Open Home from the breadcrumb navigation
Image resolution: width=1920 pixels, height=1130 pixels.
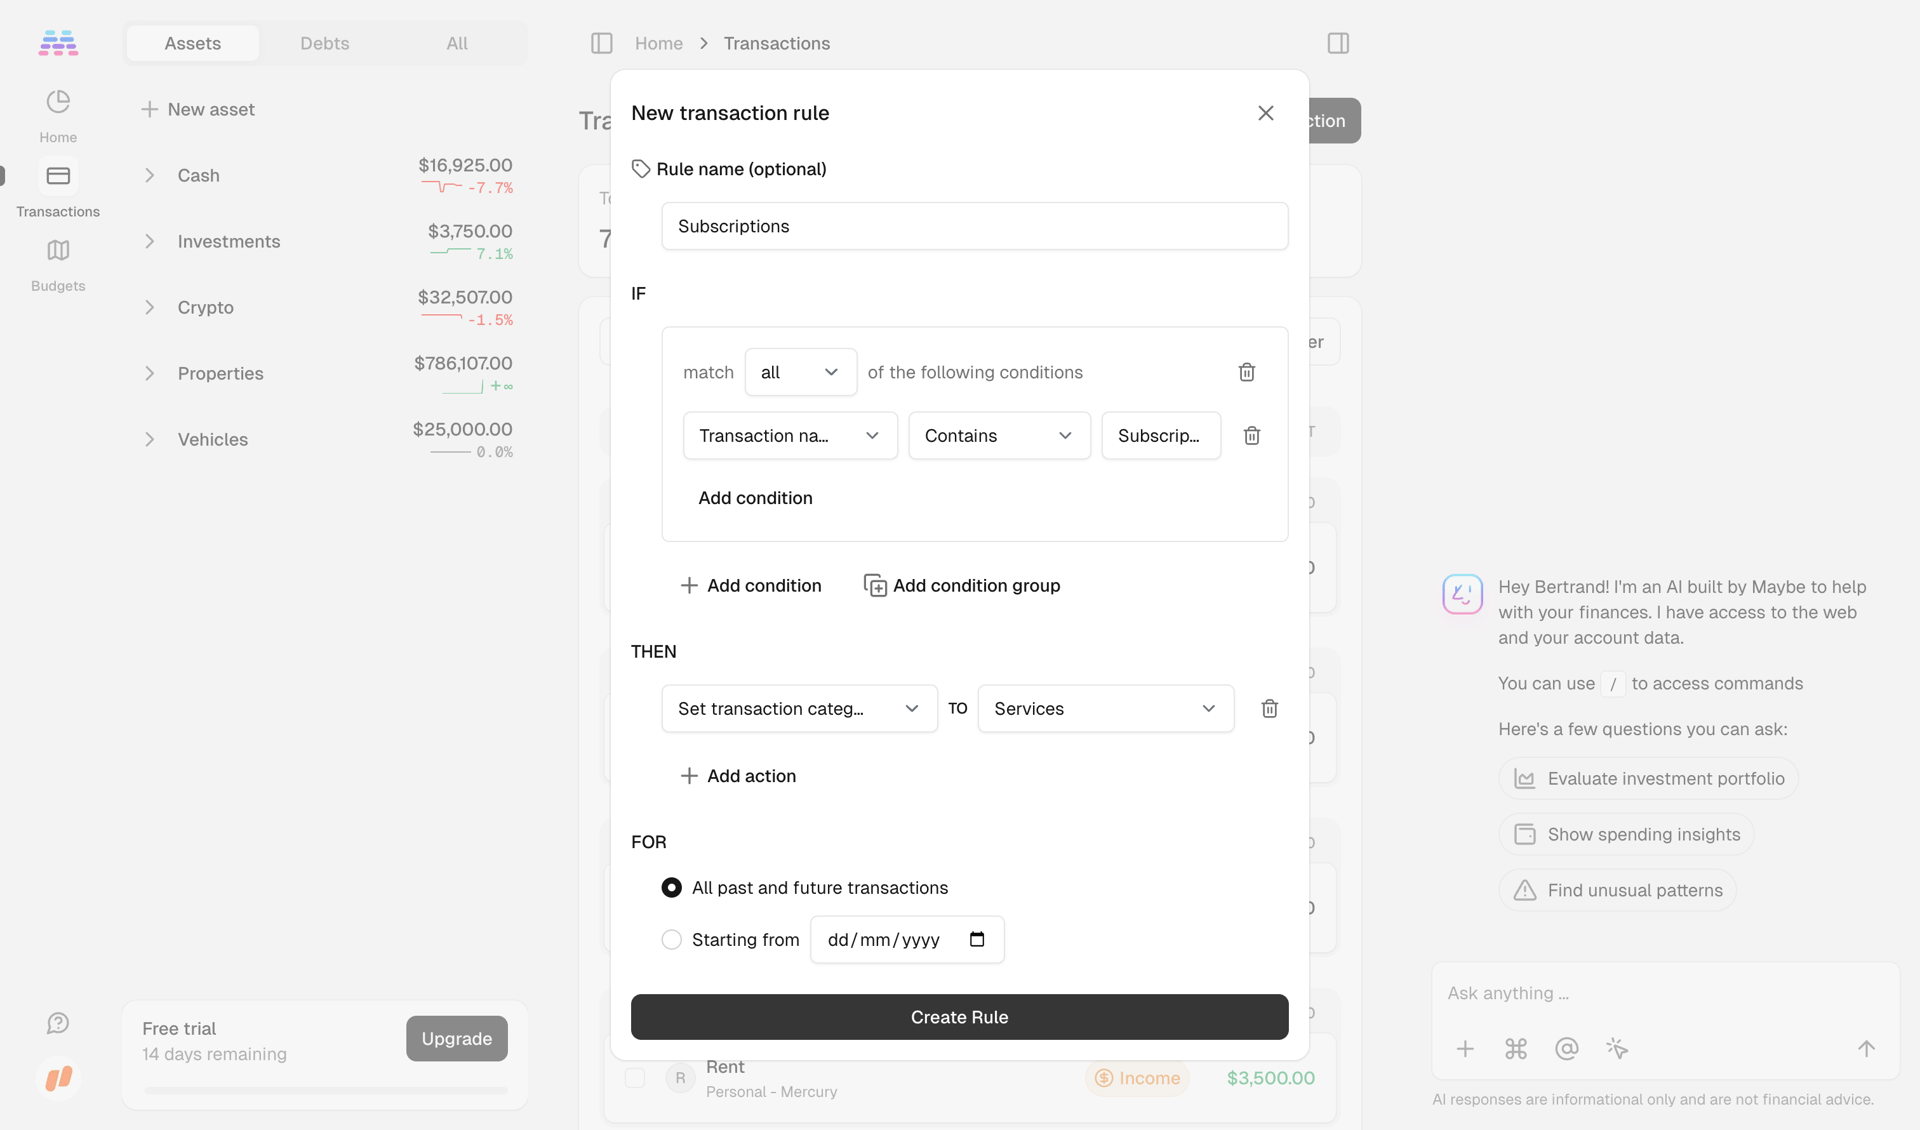658,43
